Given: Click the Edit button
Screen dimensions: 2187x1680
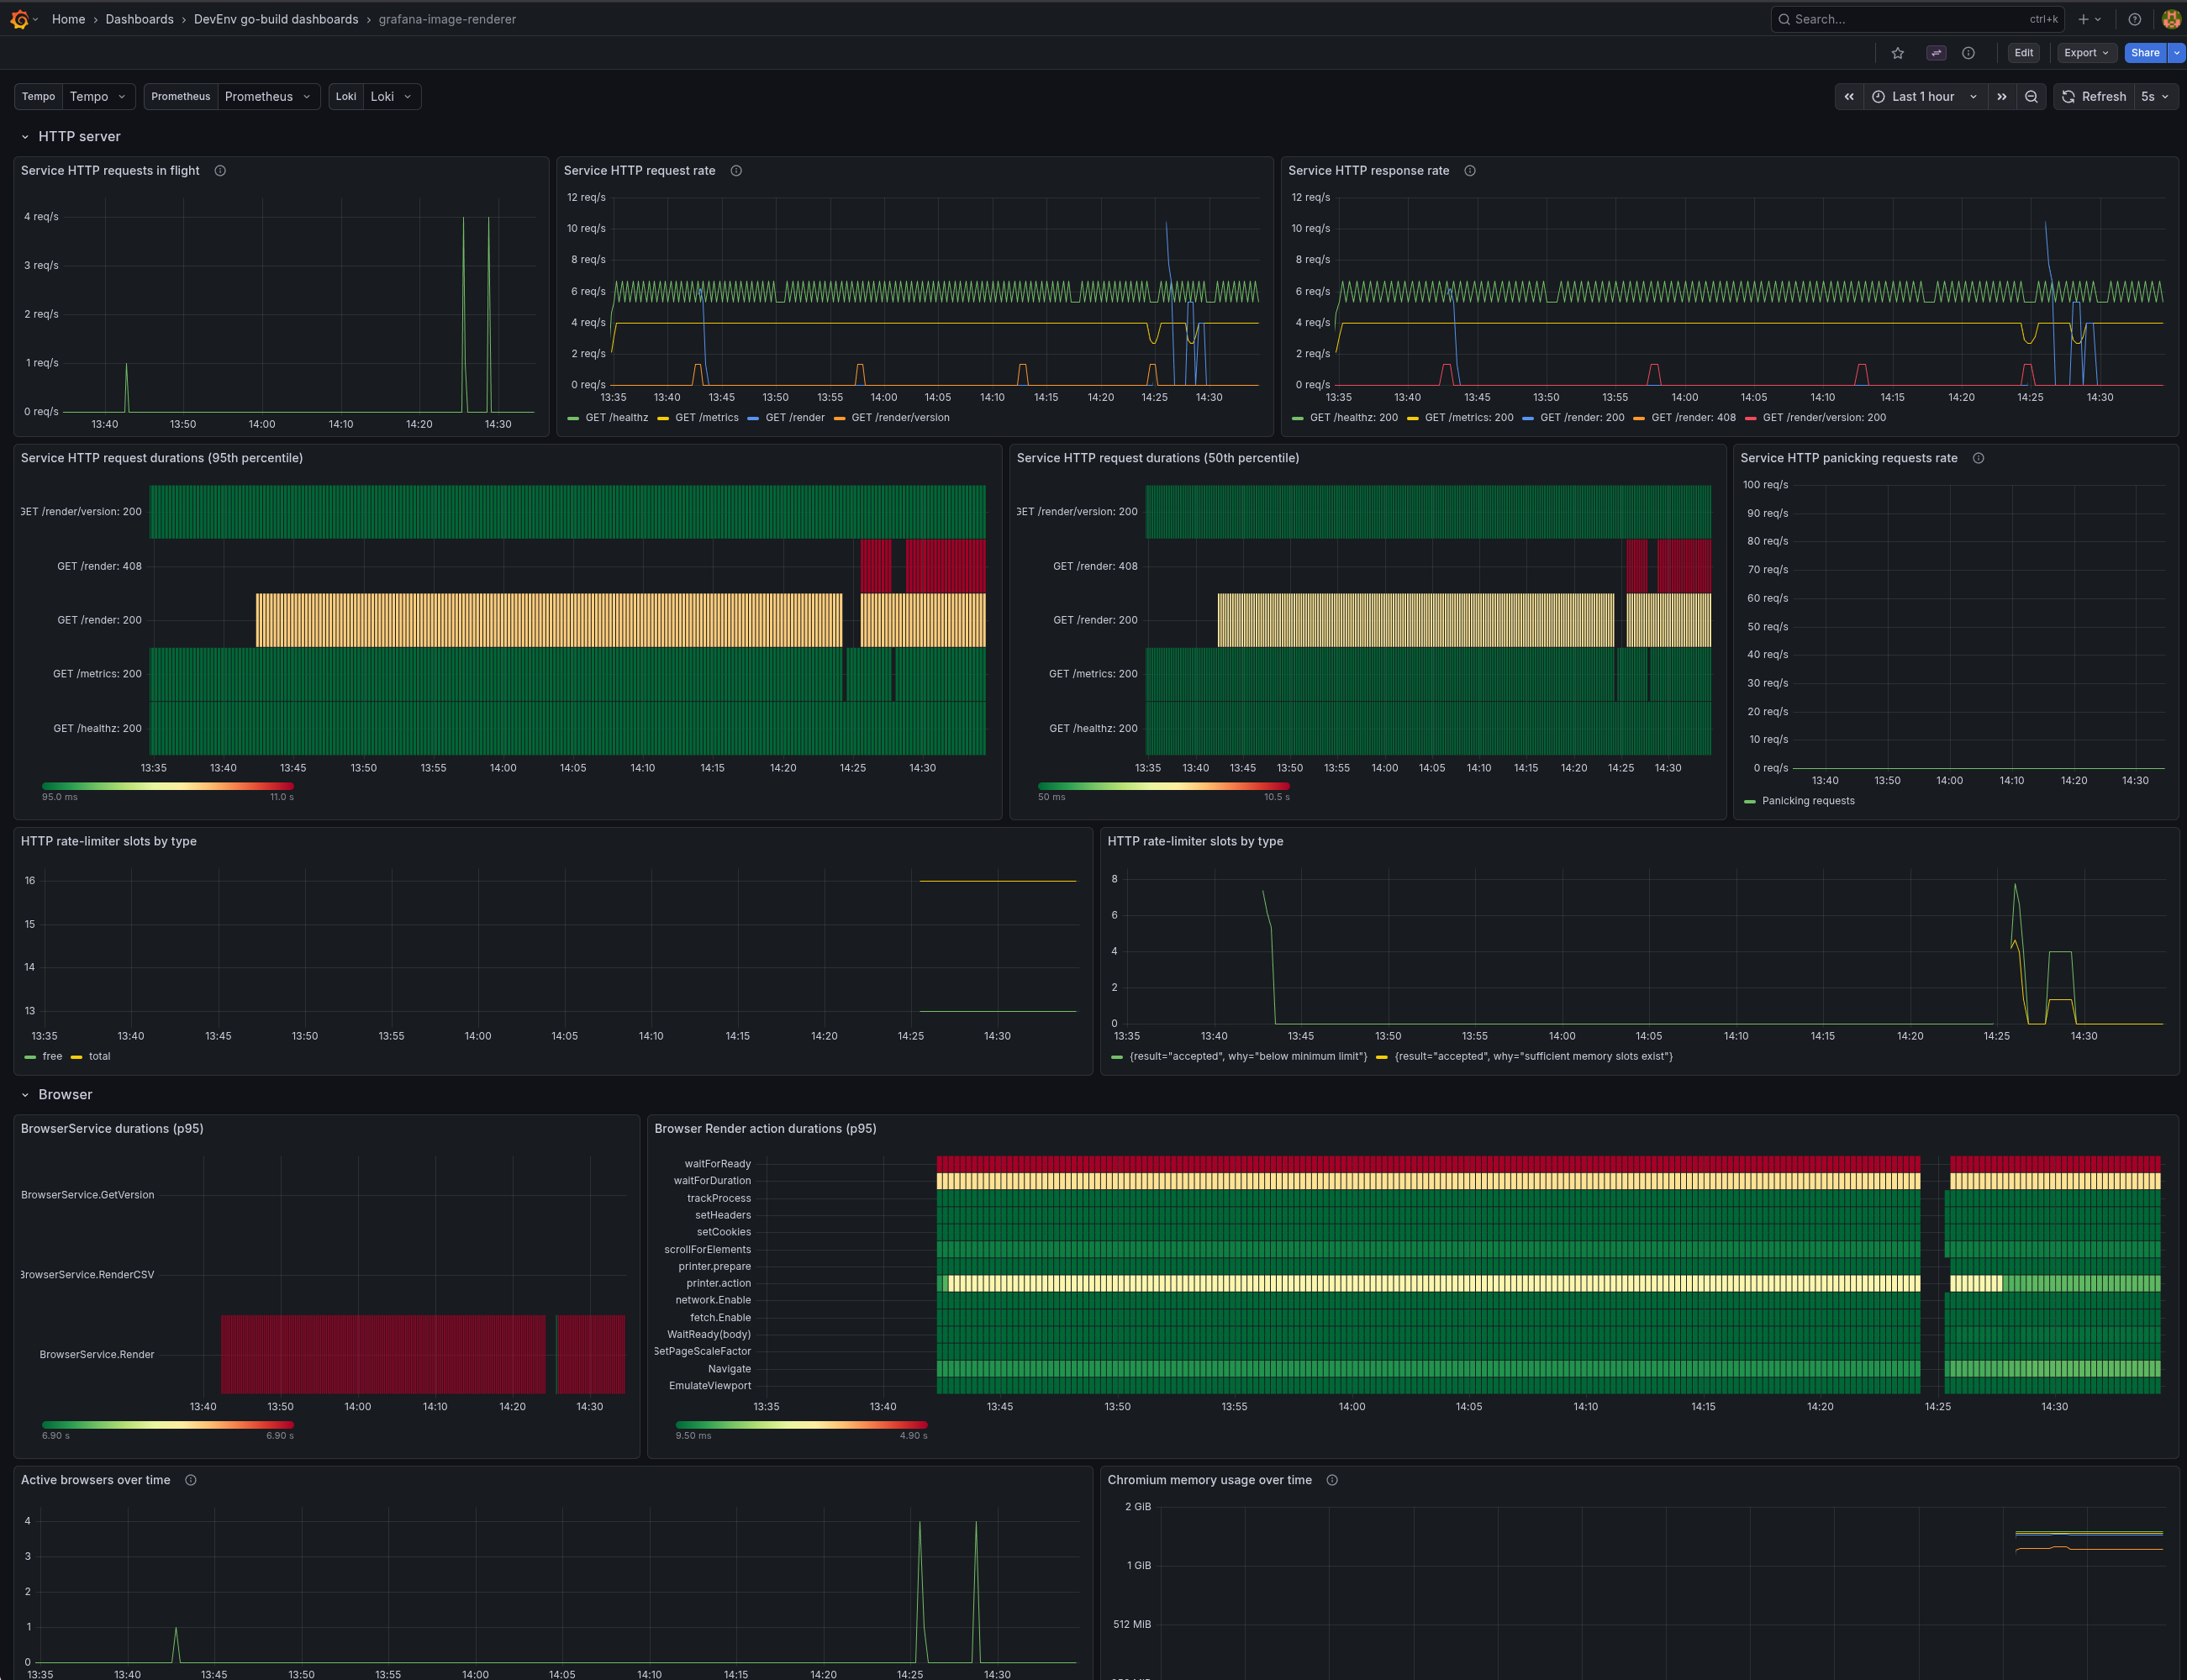Looking at the screenshot, I should pos(2023,53).
